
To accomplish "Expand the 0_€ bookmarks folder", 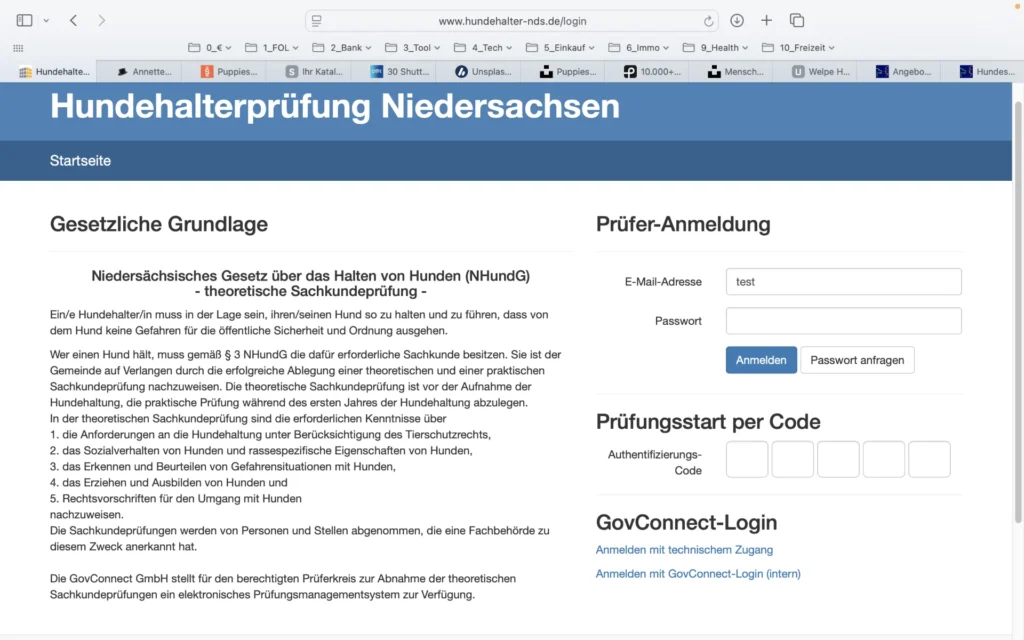I will pos(210,48).
